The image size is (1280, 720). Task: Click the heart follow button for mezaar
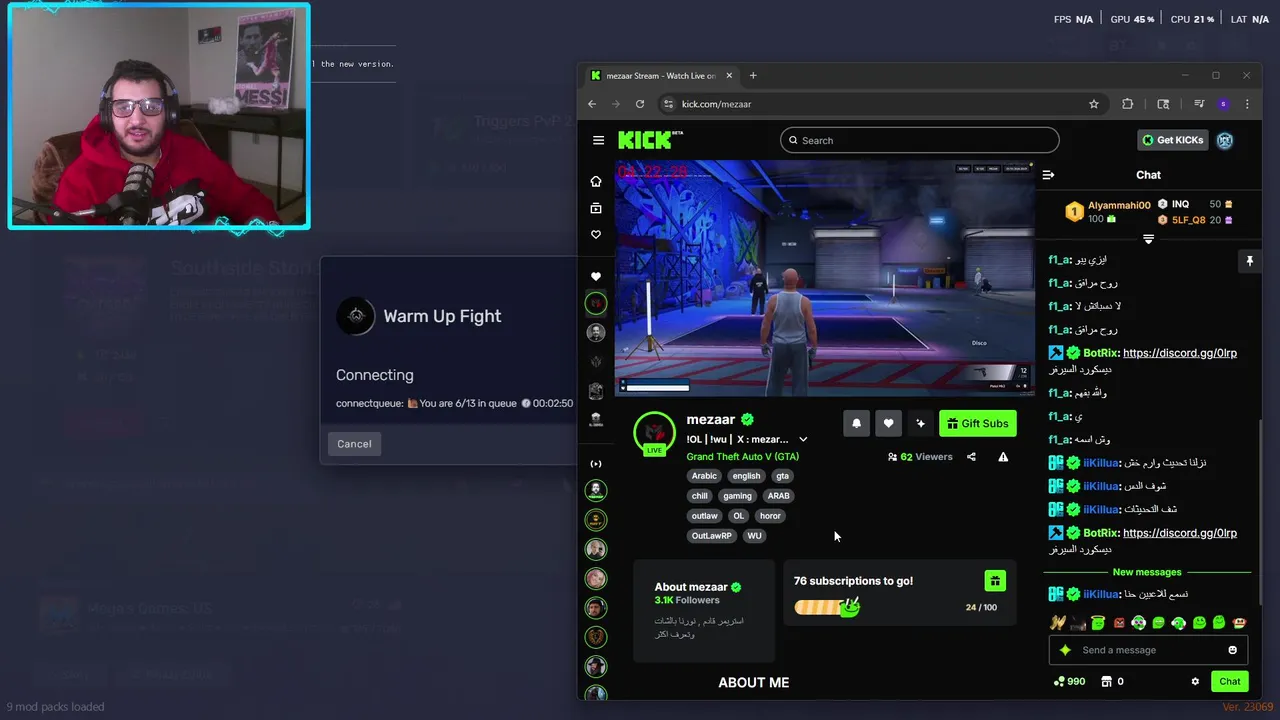tap(888, 423)
